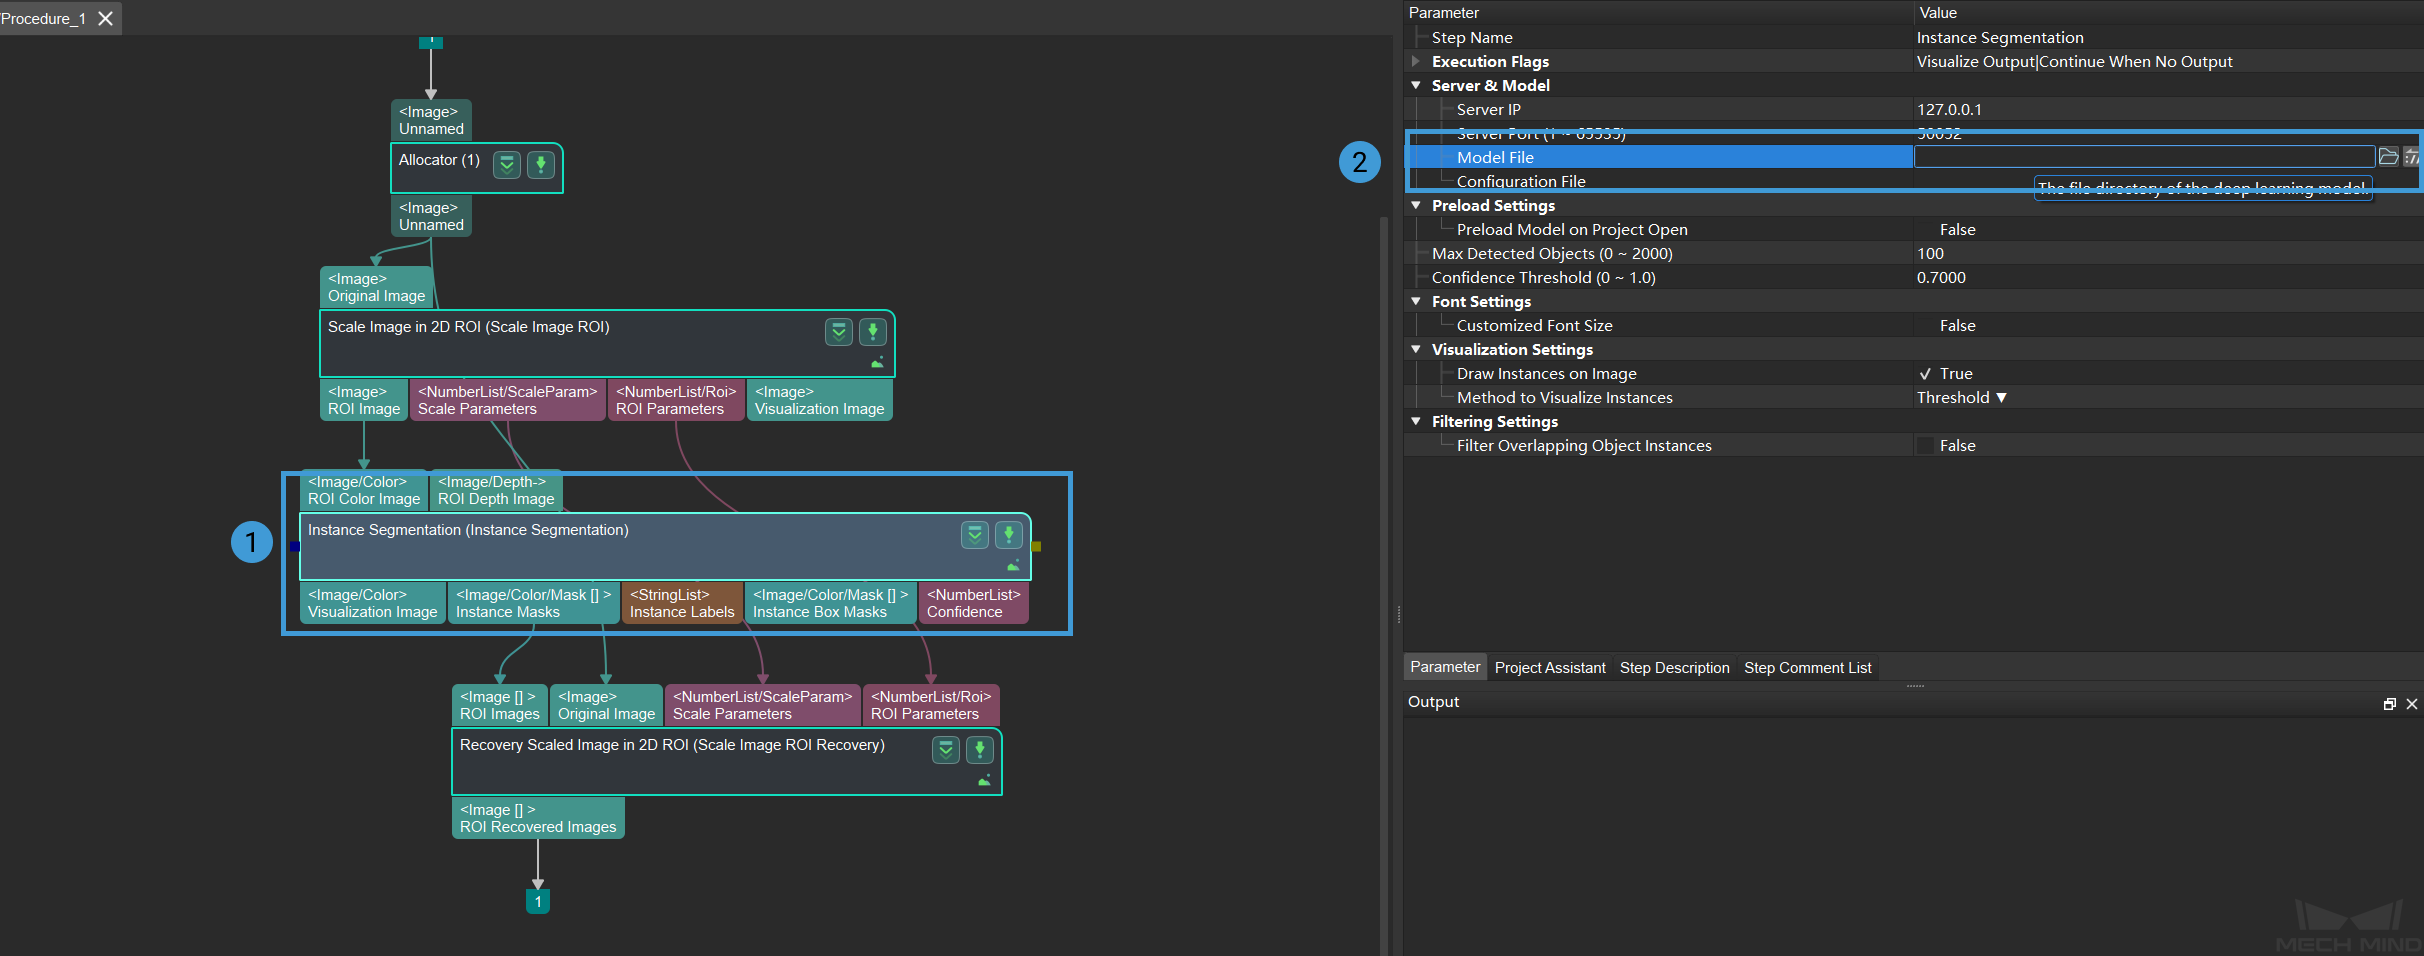Click the run-step arrow on Scale Image ROI node
This screenshot has height=956, width=2424.
click(873, 331)
